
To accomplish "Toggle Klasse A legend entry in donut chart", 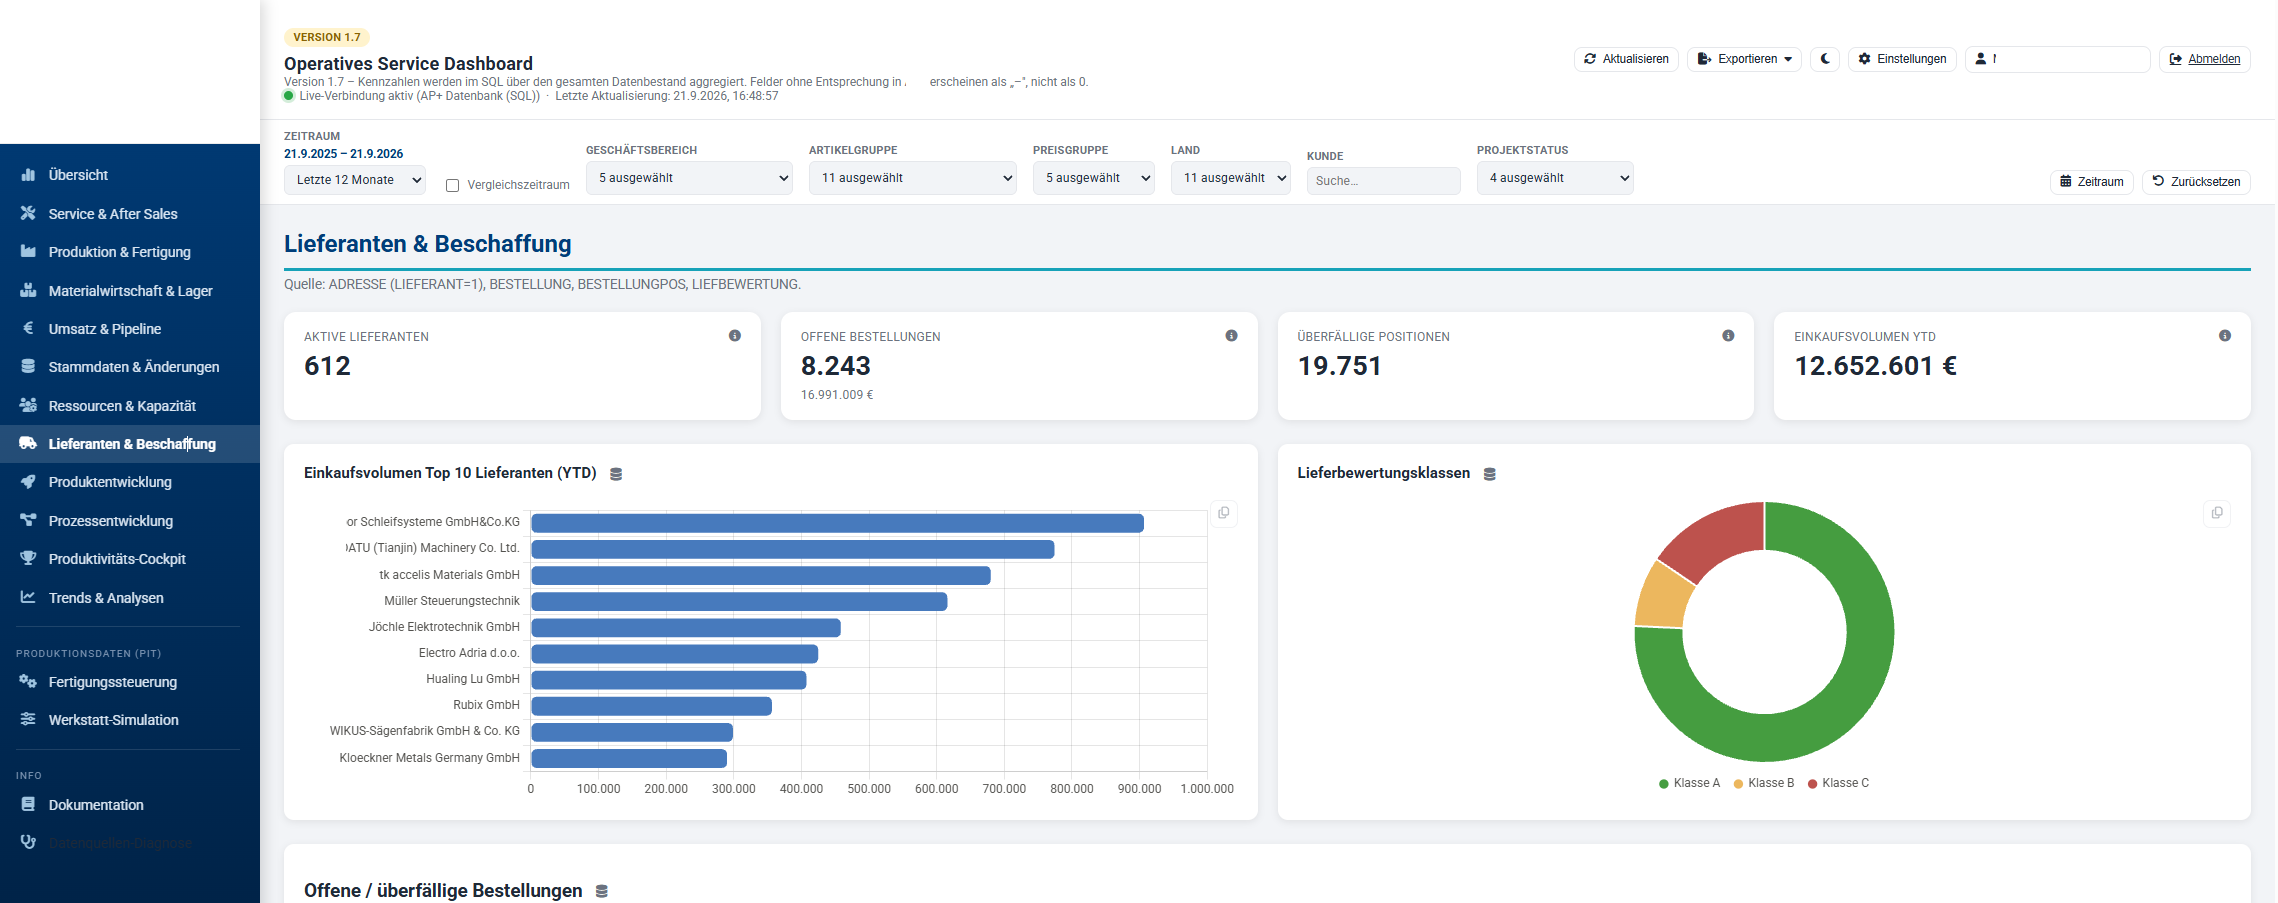I will point(1689,783).
